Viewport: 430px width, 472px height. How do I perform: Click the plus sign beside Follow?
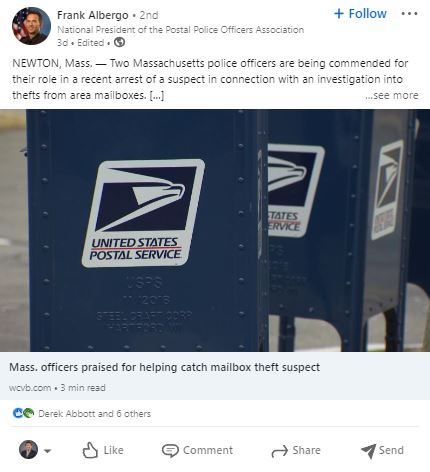(x=339, y=14)
